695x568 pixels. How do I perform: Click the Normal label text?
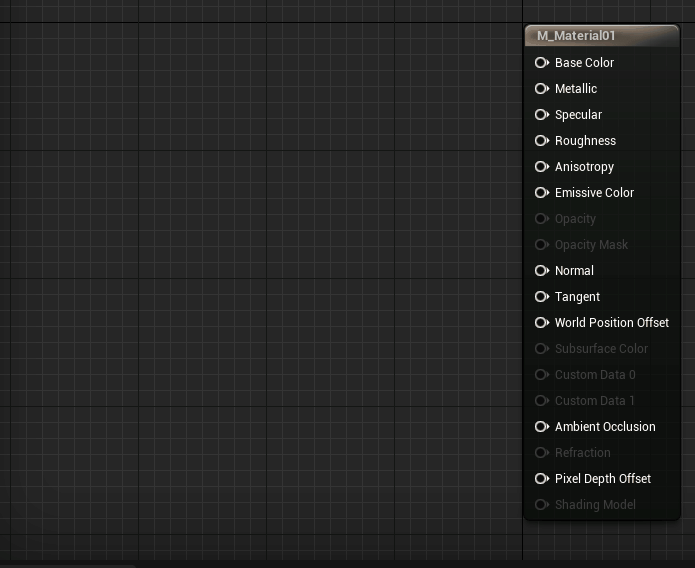[574, 270]
